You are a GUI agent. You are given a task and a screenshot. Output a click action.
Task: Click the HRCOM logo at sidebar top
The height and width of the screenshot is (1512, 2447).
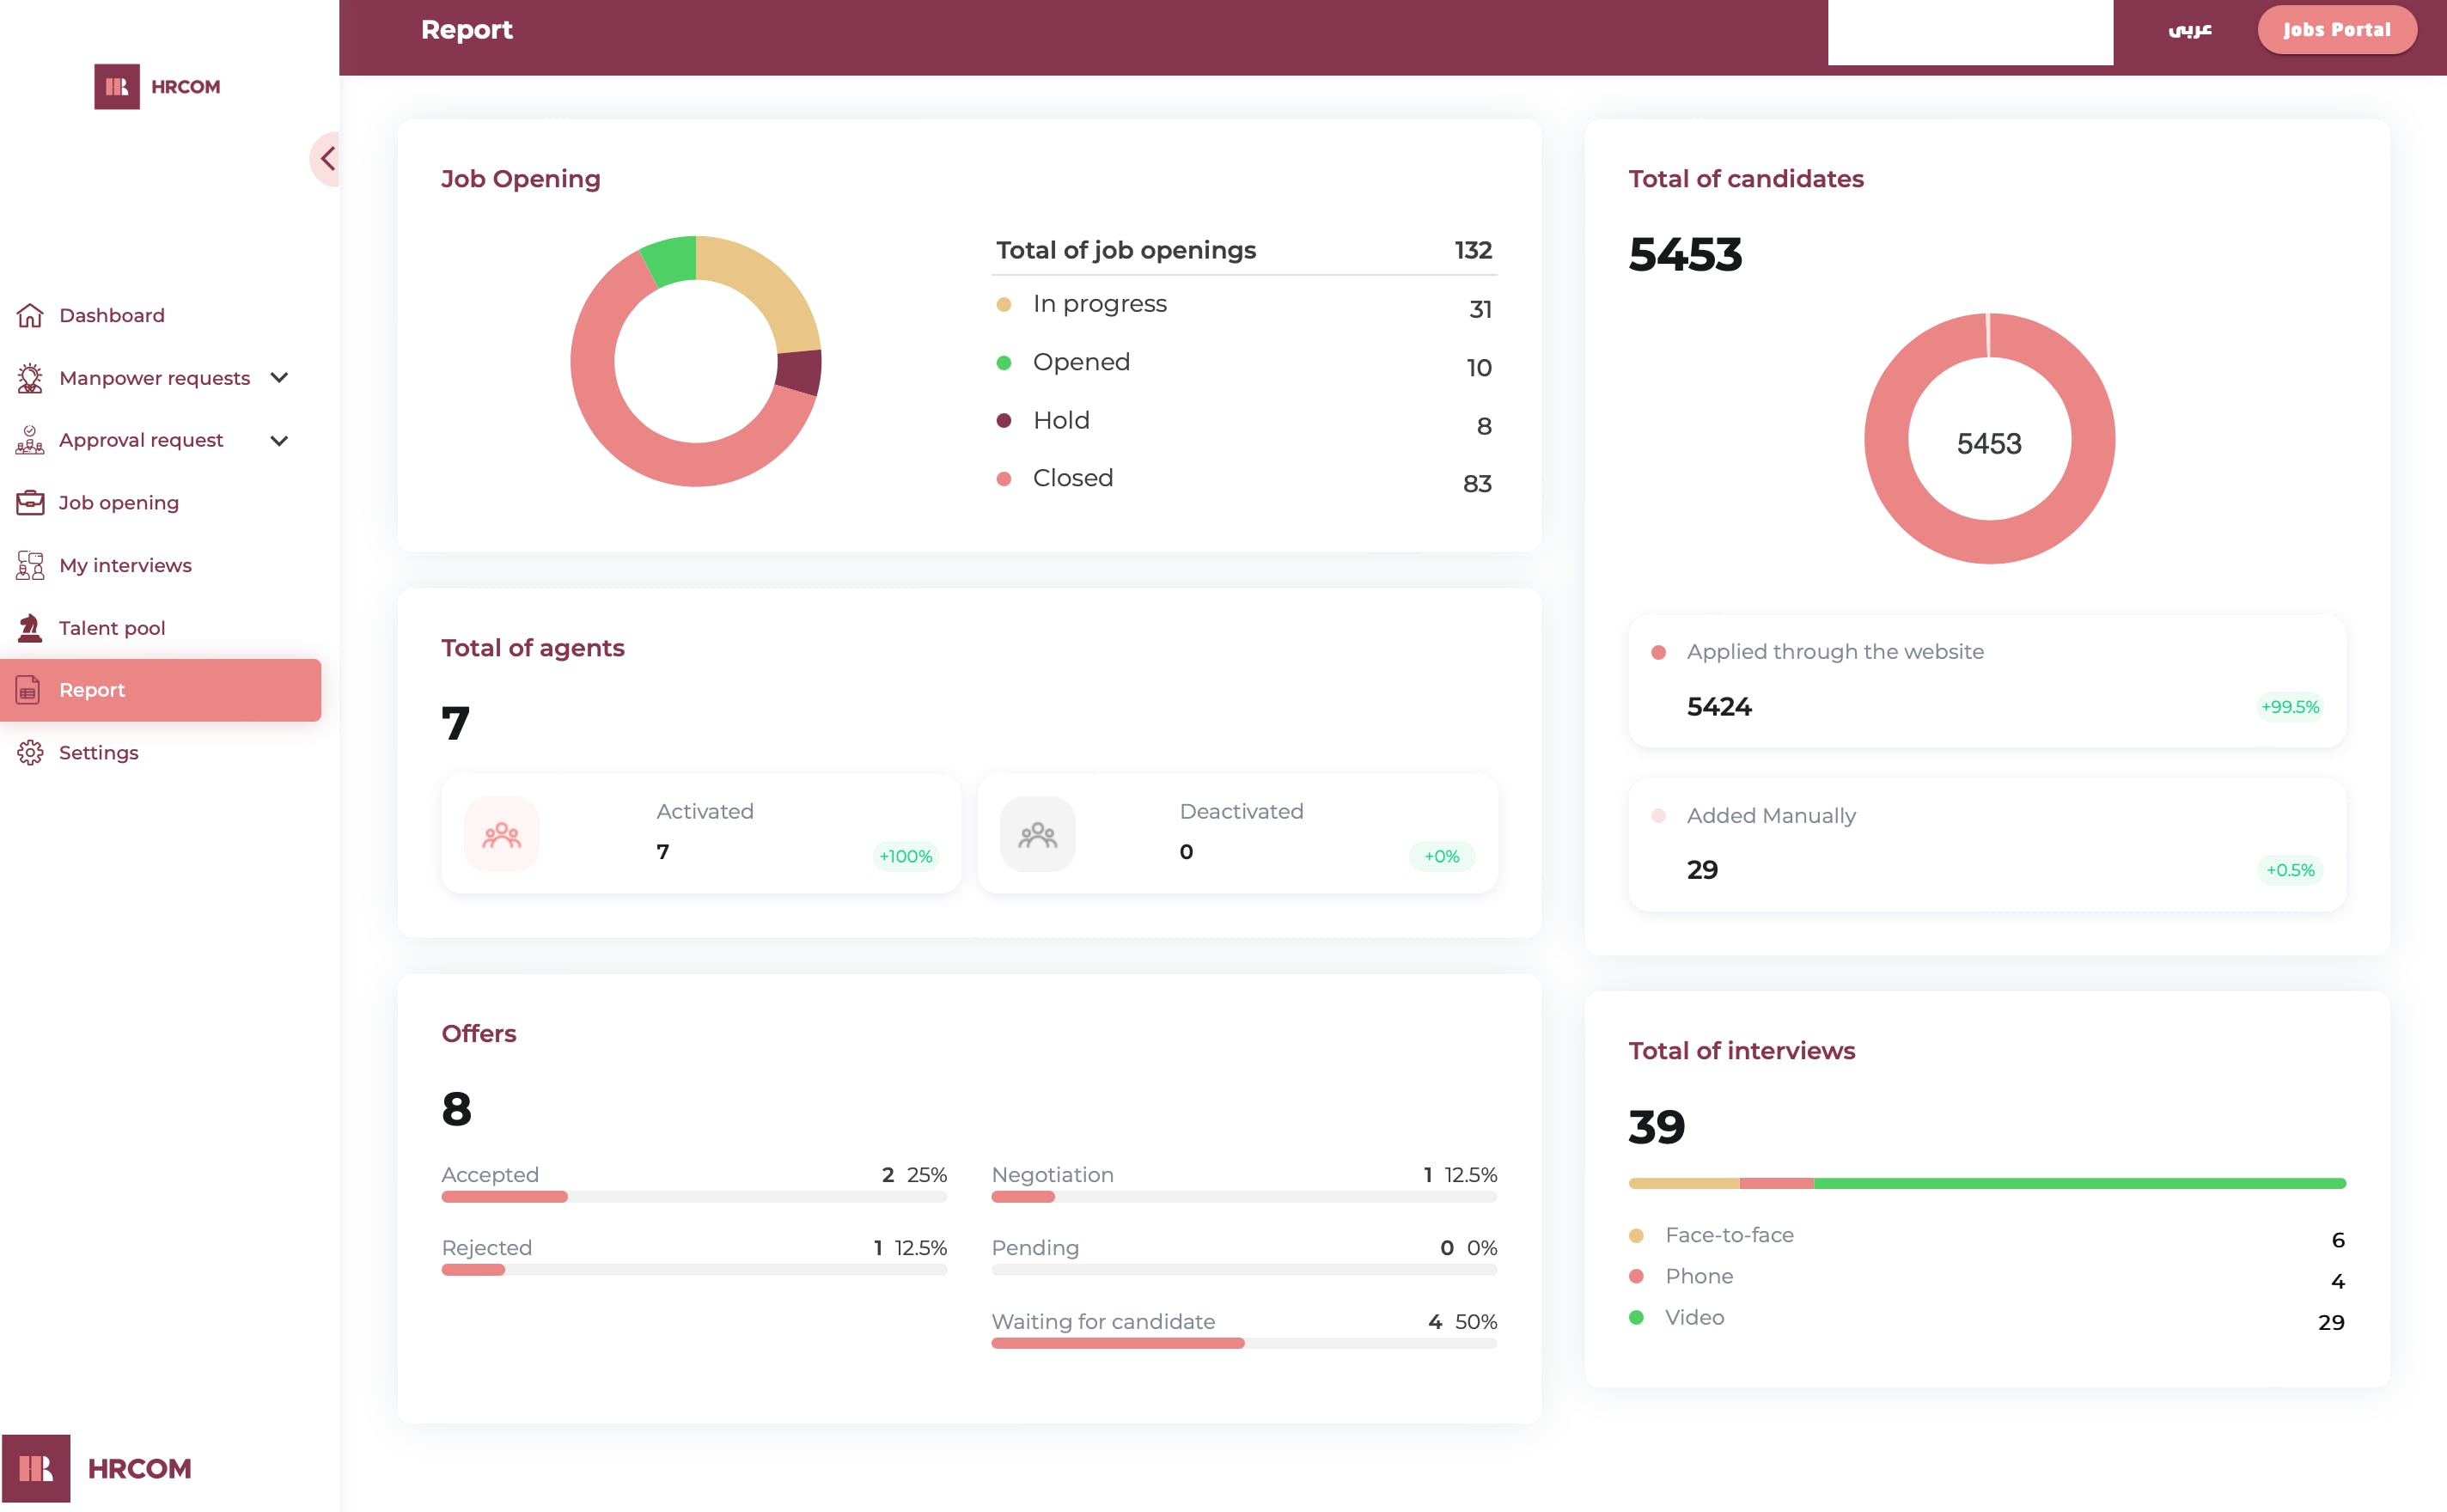point(157,87)
